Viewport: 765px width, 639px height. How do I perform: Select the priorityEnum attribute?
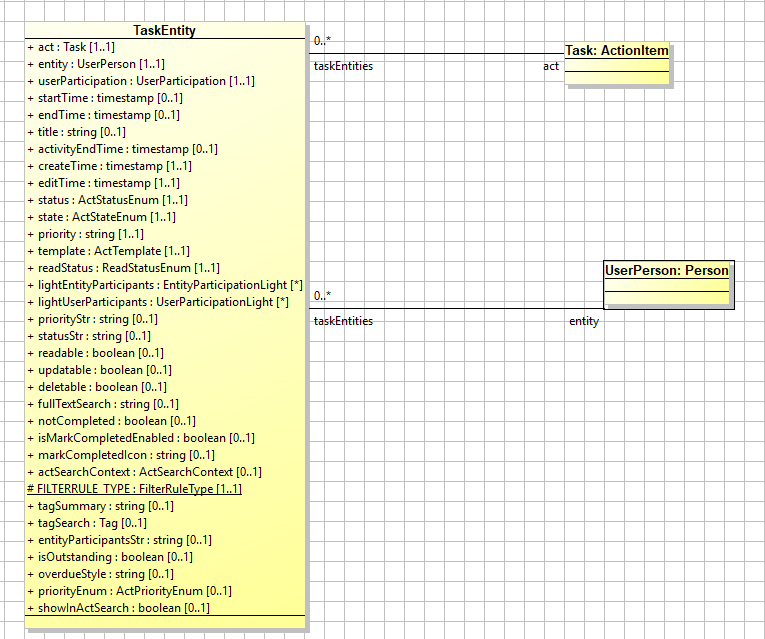pos(129,591)
